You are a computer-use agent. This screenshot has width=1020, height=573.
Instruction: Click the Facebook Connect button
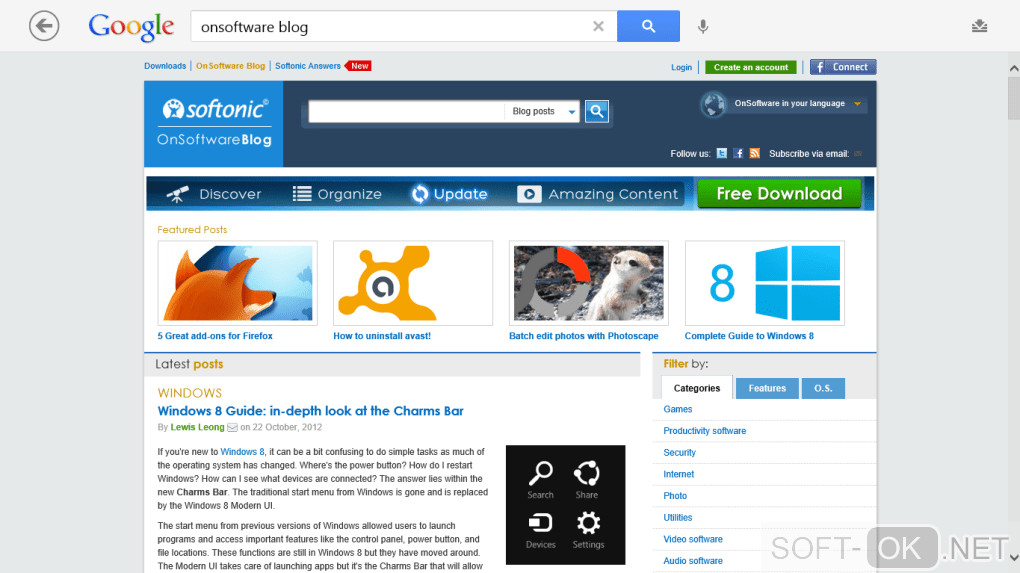pos(842,67)
